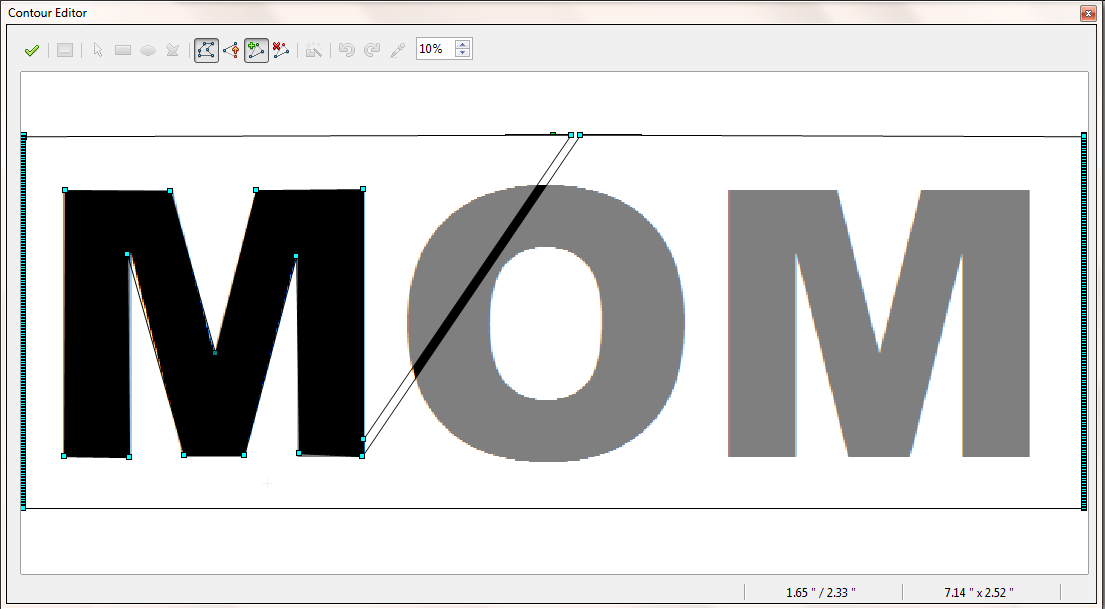Click the green checkmark to apply contour
This screenshot has width=1105, height=609.
click(31, 51)
